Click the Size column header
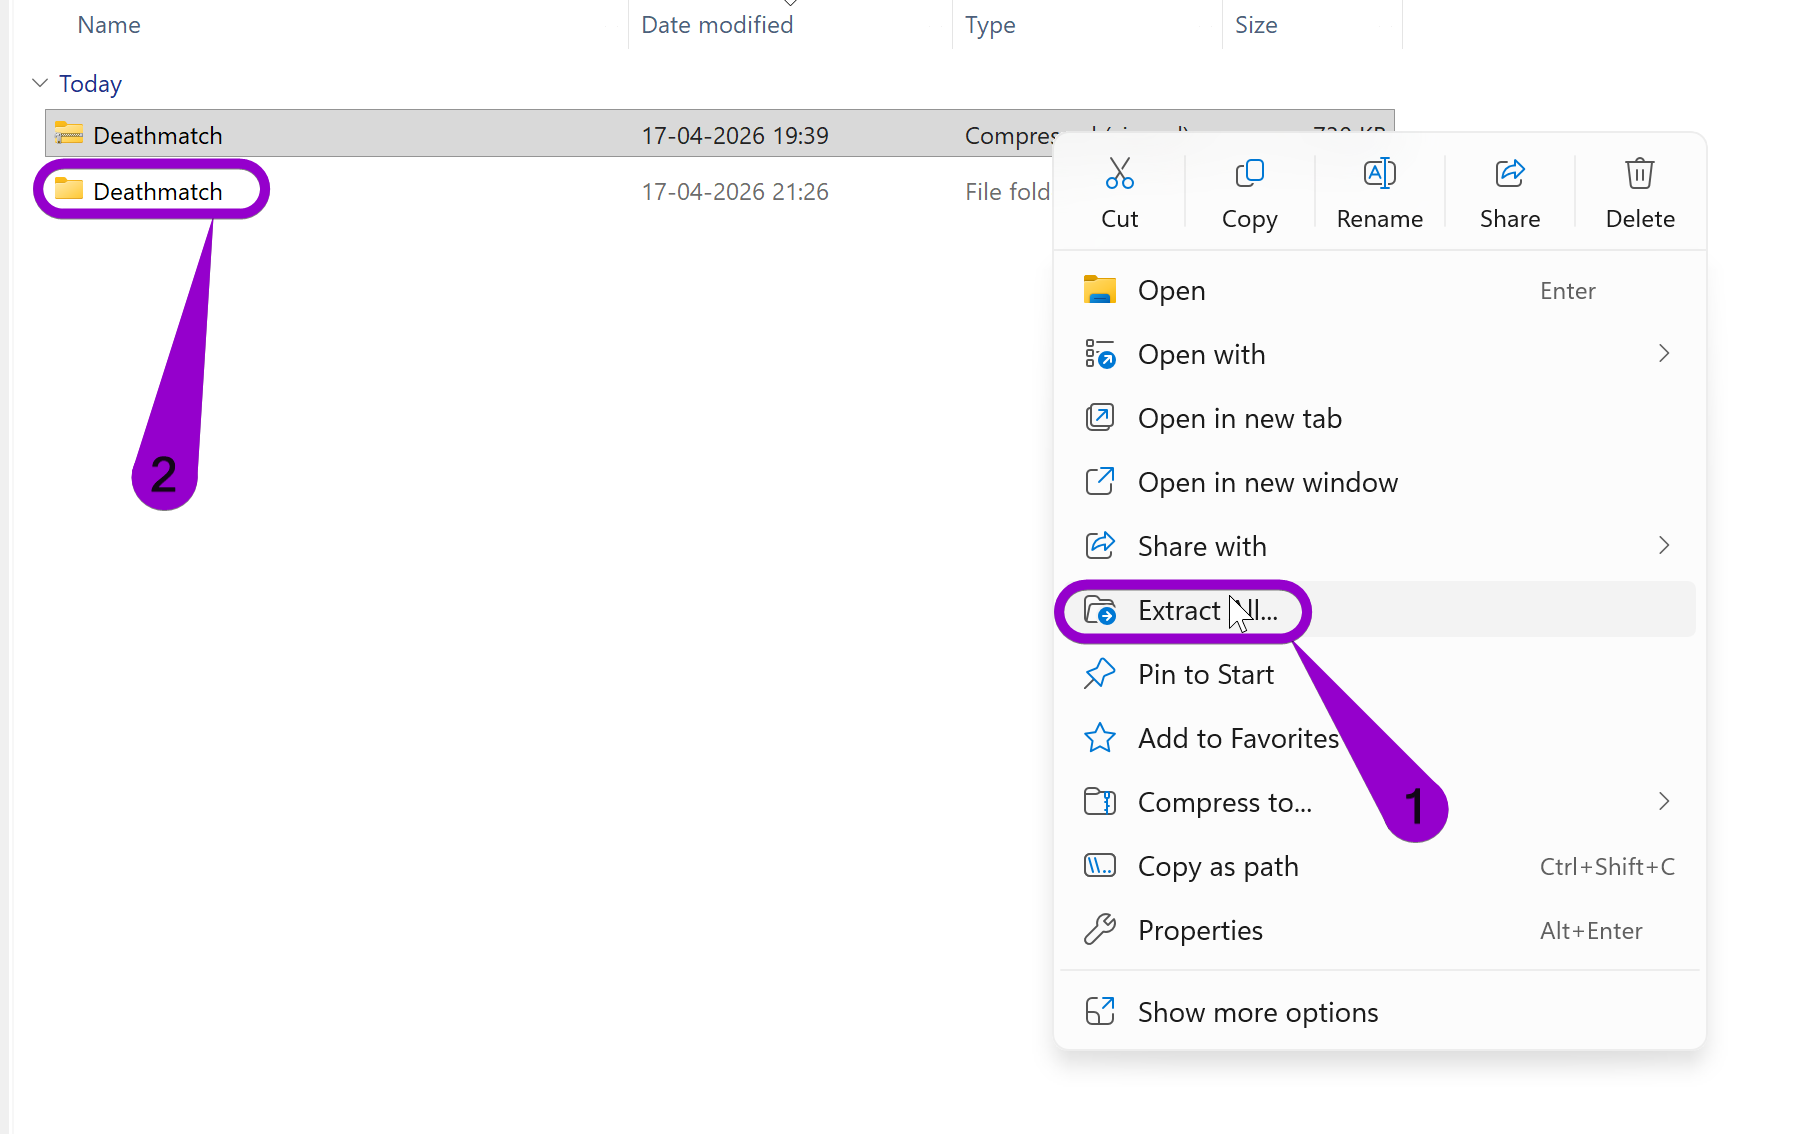 tap(1256, 24)
